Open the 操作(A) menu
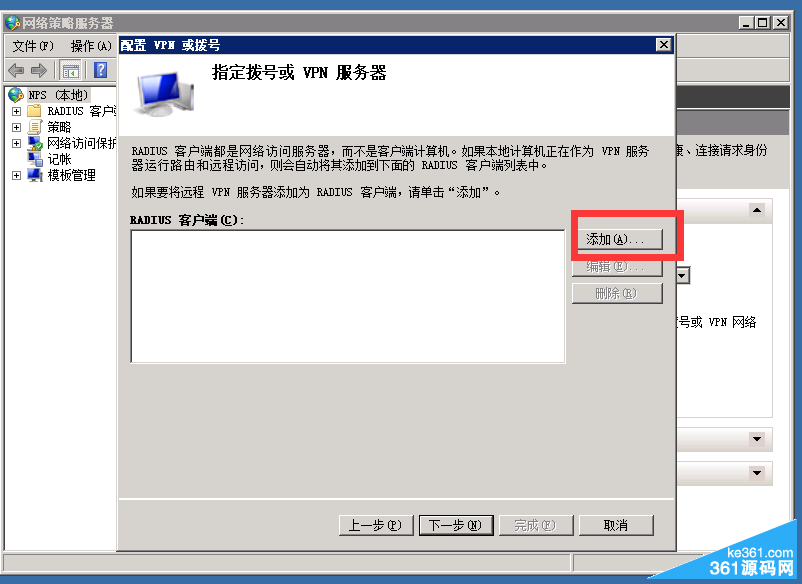This screenshot has width=802, height=584. coord(91,46)
